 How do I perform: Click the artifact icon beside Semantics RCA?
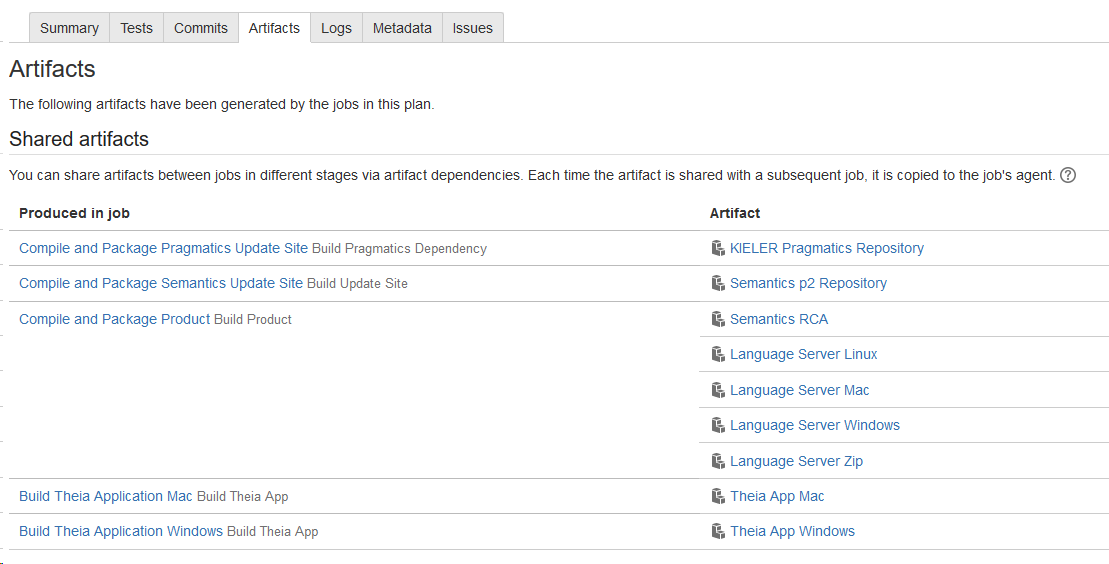pyautogui.click(x=717, y=319)
